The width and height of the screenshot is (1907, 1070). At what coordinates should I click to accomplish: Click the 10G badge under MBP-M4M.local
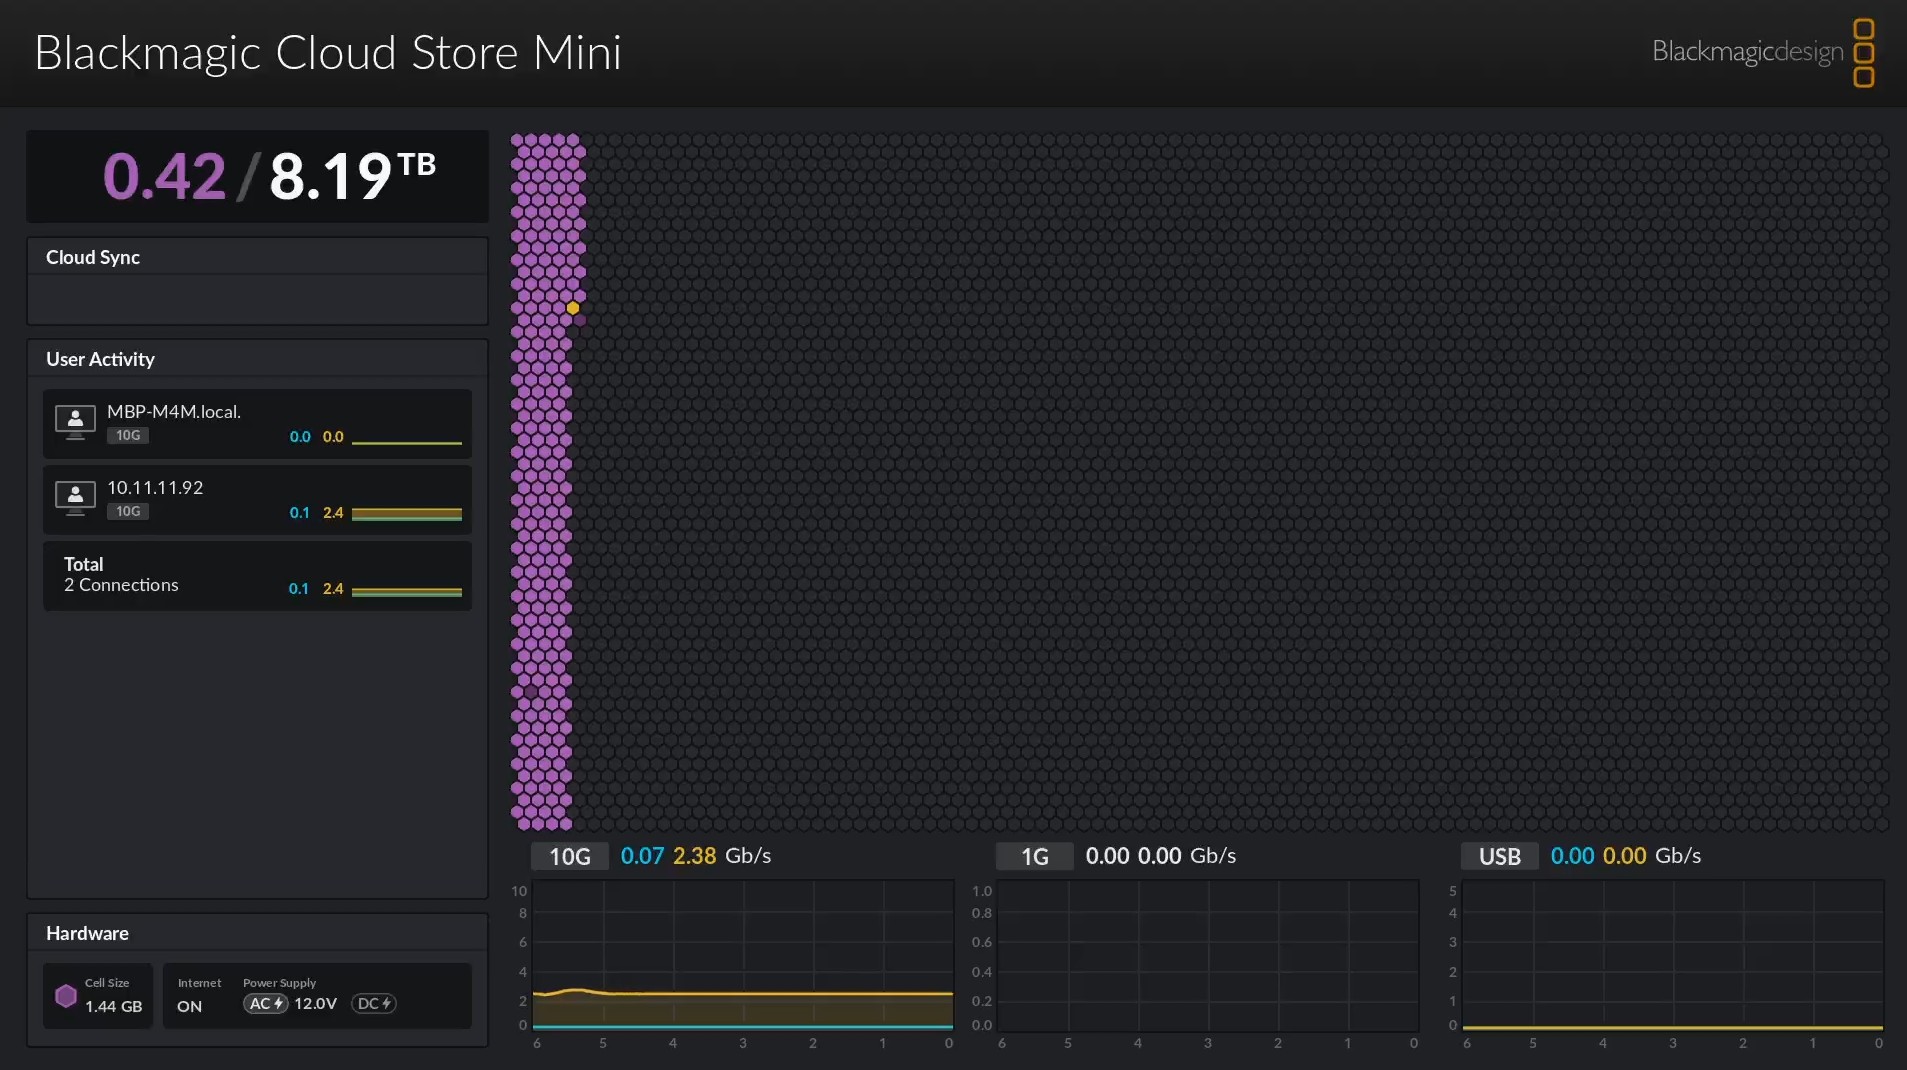[x=128, y=436]
